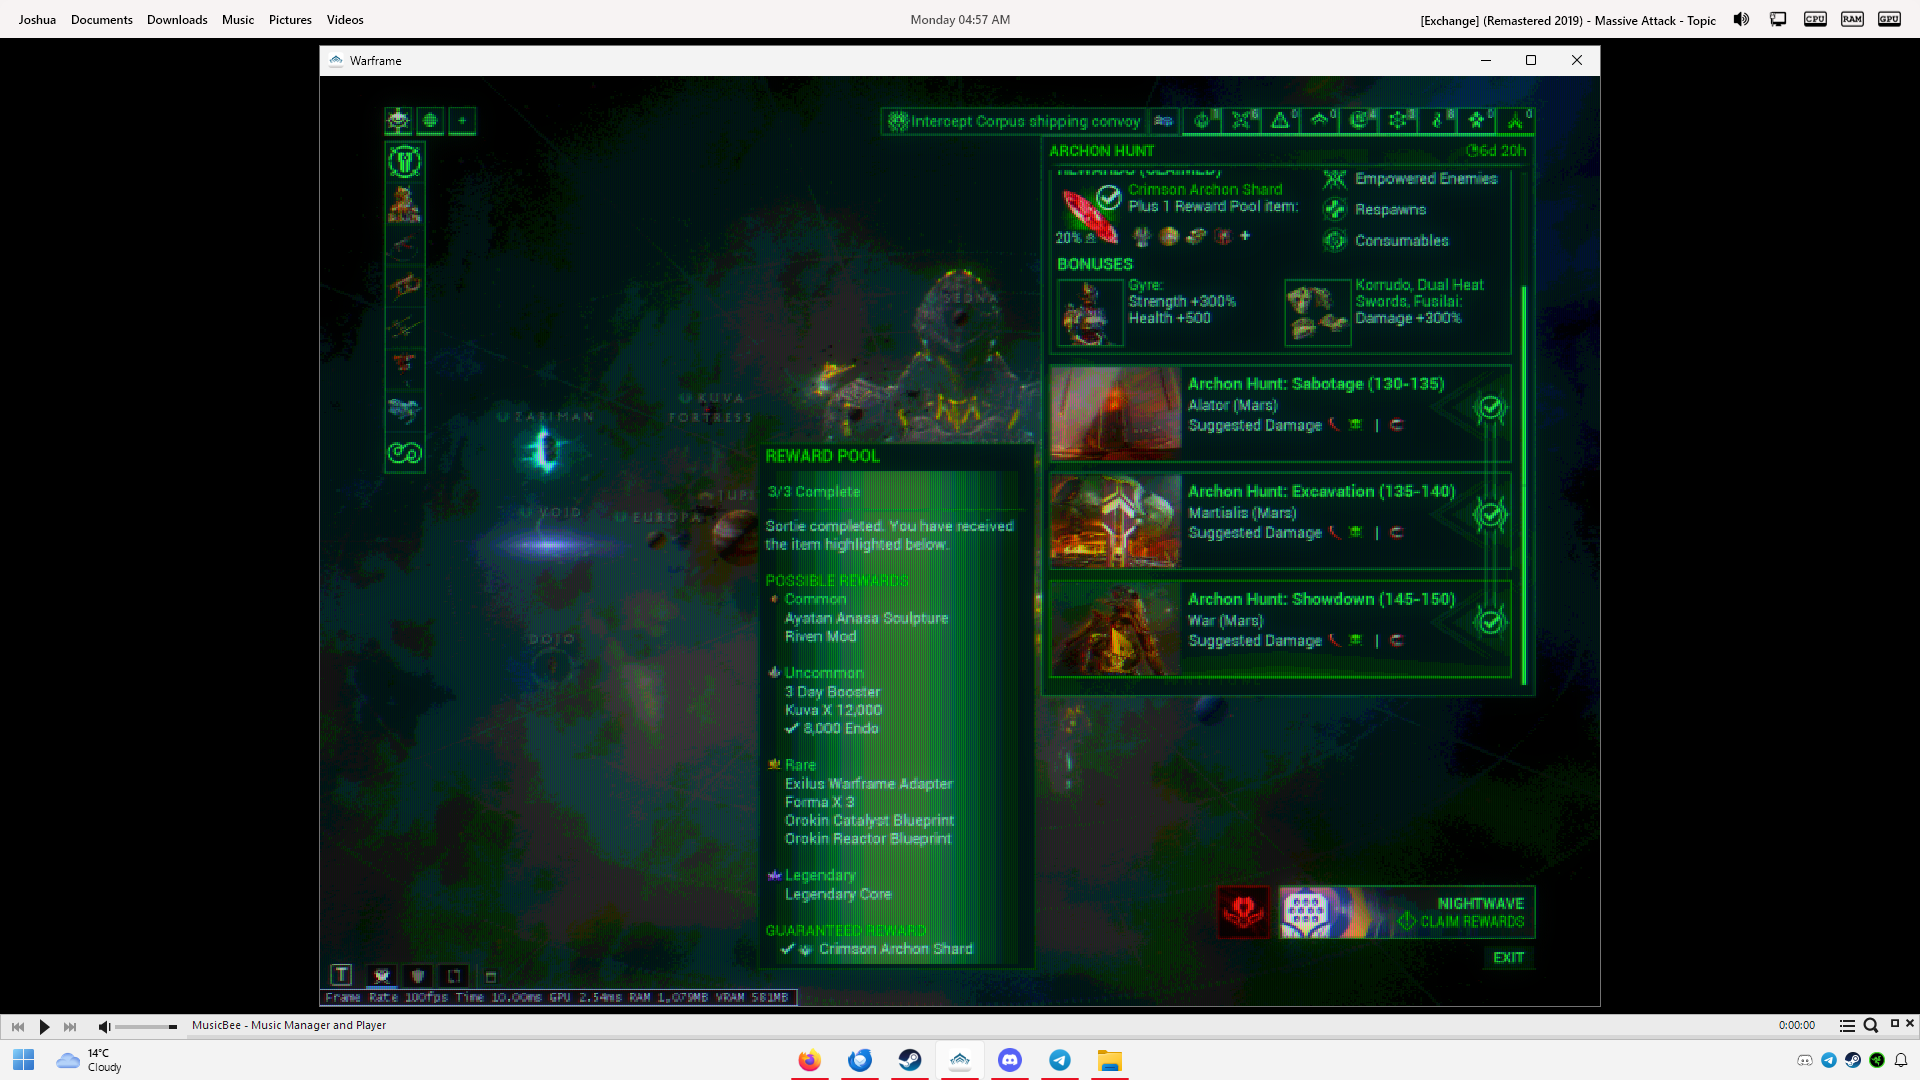Viewport: 1920px width, 1080px height.
Task: Click the T text-mode icon at bottom left
Action: pos(341,975)
